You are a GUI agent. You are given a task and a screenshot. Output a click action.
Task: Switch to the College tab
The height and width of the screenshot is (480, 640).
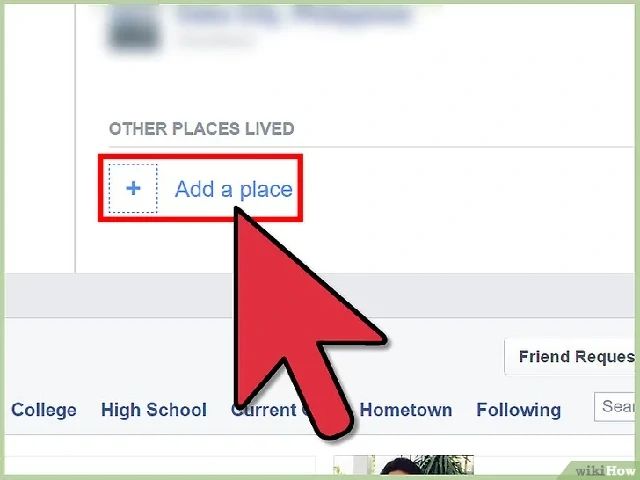44,410
